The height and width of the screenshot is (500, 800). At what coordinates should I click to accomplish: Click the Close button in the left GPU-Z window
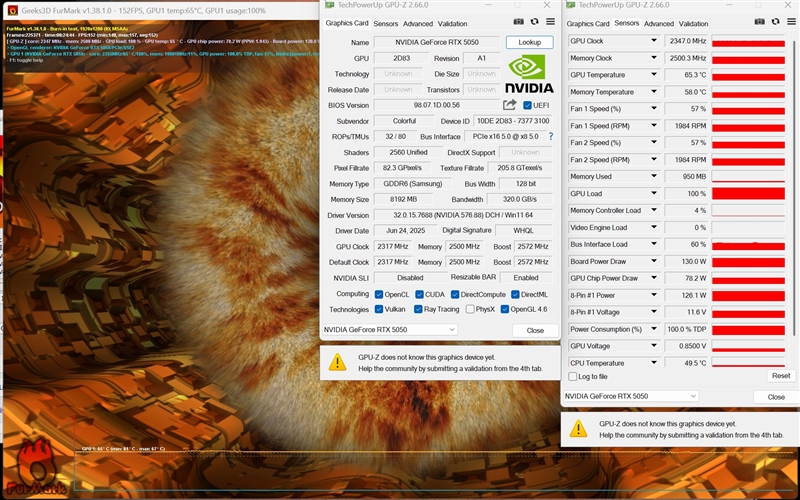click(x=535, y=330)
